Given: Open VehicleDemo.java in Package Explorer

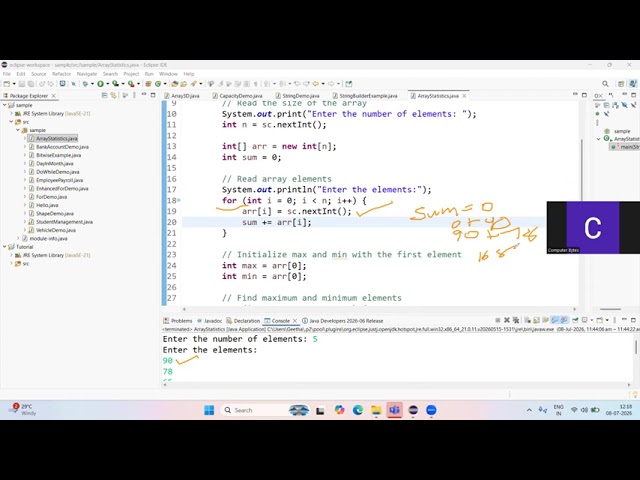Looking at the screenshot, I should [x=56, y=230].
